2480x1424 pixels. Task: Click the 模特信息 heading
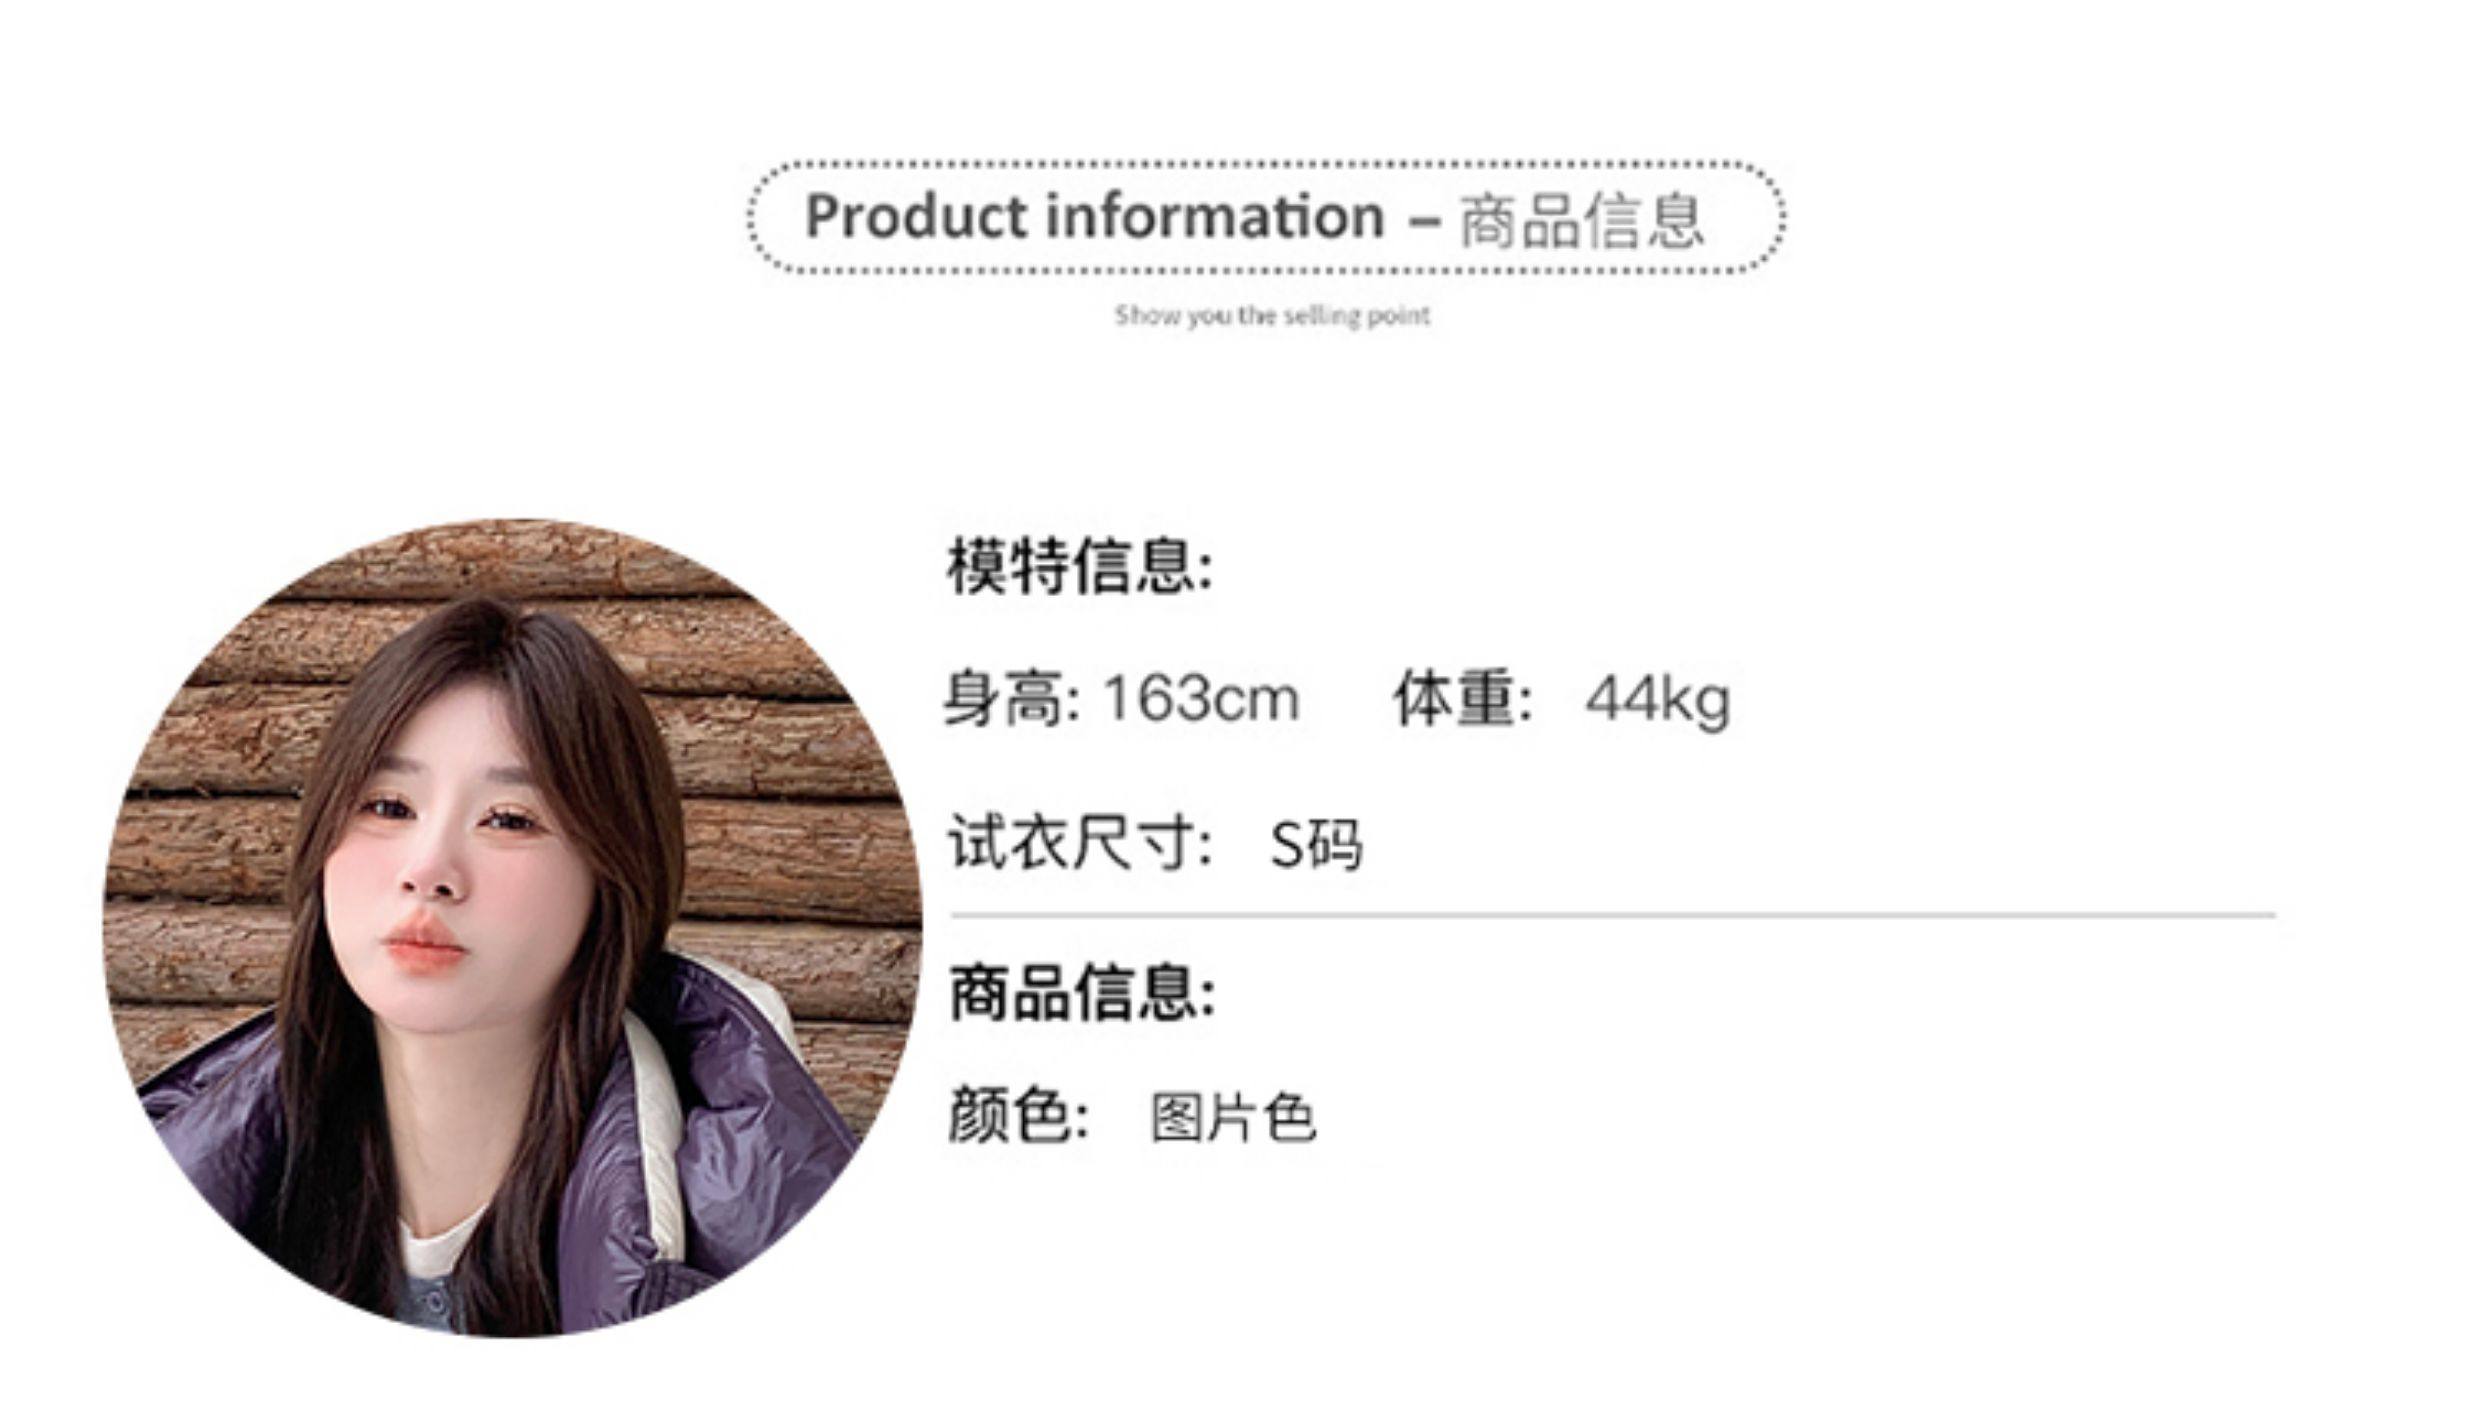pyautogui.click(x=1080, y=567)
